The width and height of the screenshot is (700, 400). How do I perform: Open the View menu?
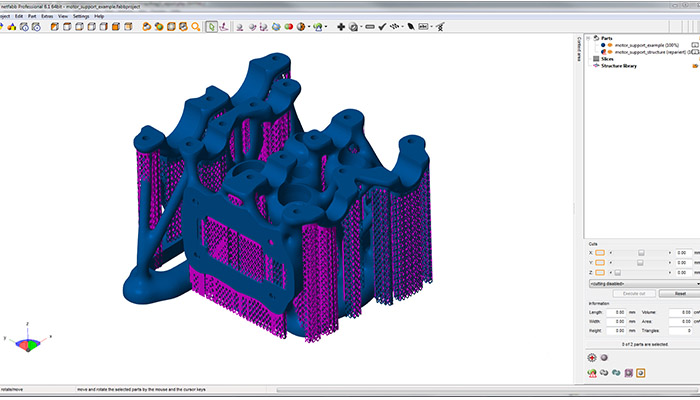point(63,17)
